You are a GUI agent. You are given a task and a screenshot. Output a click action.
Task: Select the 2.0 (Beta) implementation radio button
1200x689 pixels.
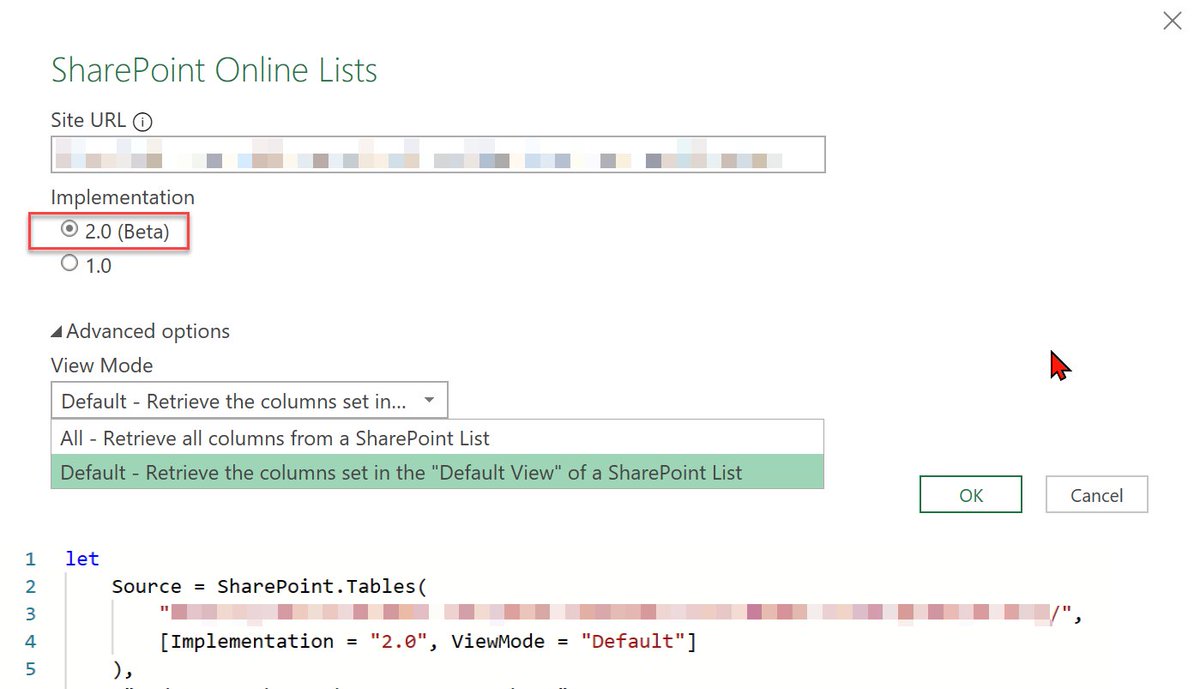click(x=69, y=230)
